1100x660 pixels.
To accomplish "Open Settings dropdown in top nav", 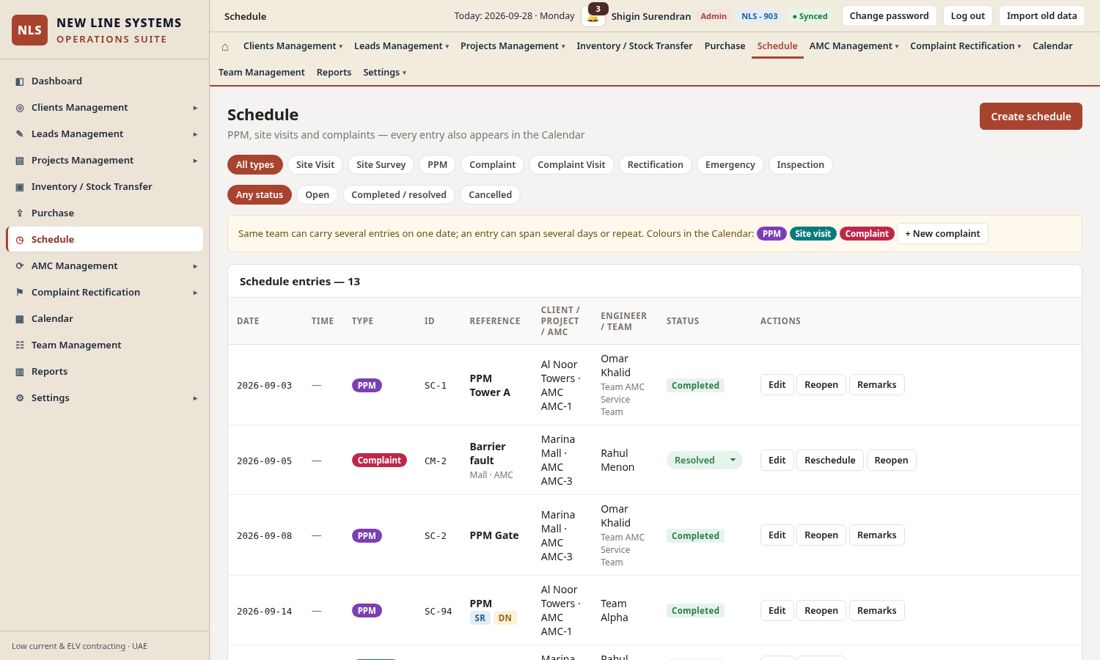I will (384, 73).
